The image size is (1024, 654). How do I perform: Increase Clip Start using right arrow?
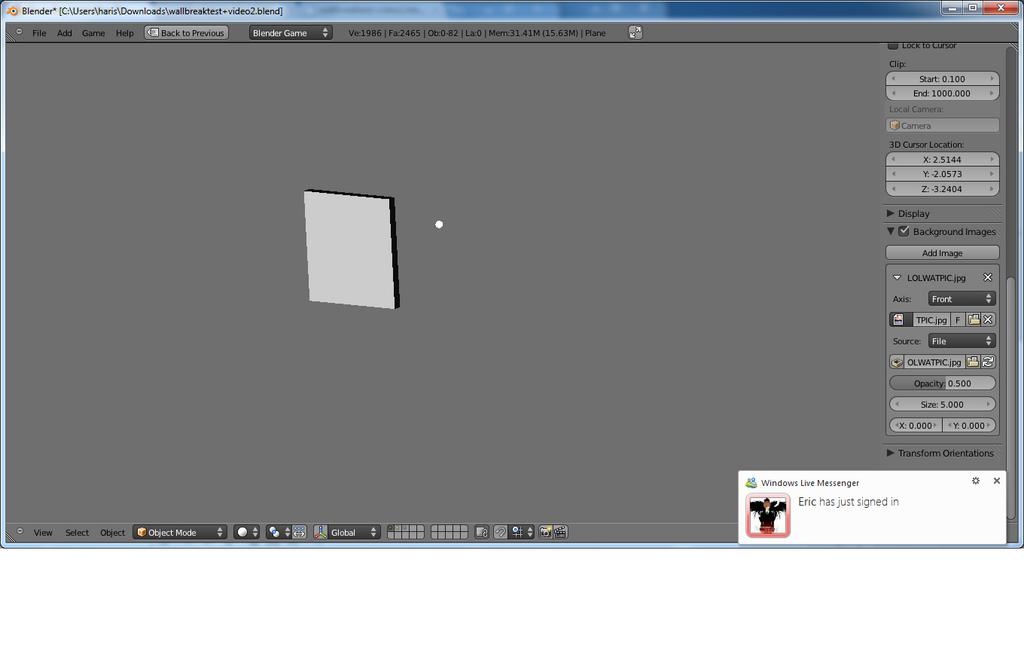click(992, 79)
